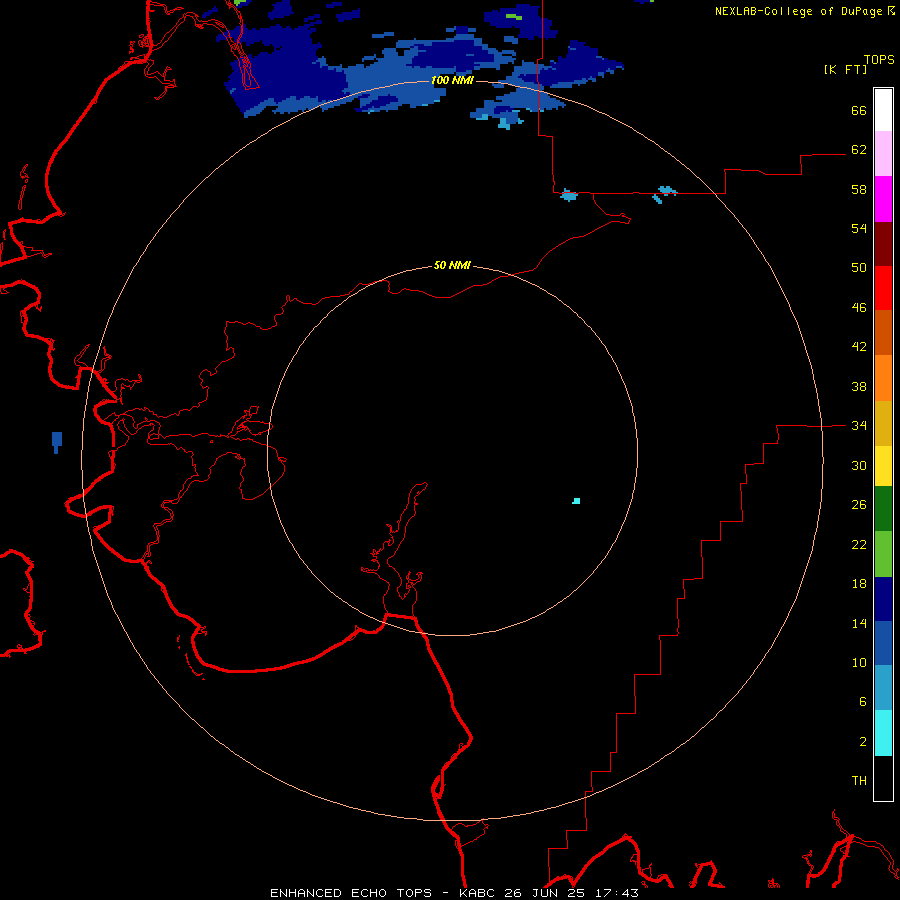Click the legend value 58
Image resolution: width=900 pixels, height=900 pixels.
(x=859, y=189)
